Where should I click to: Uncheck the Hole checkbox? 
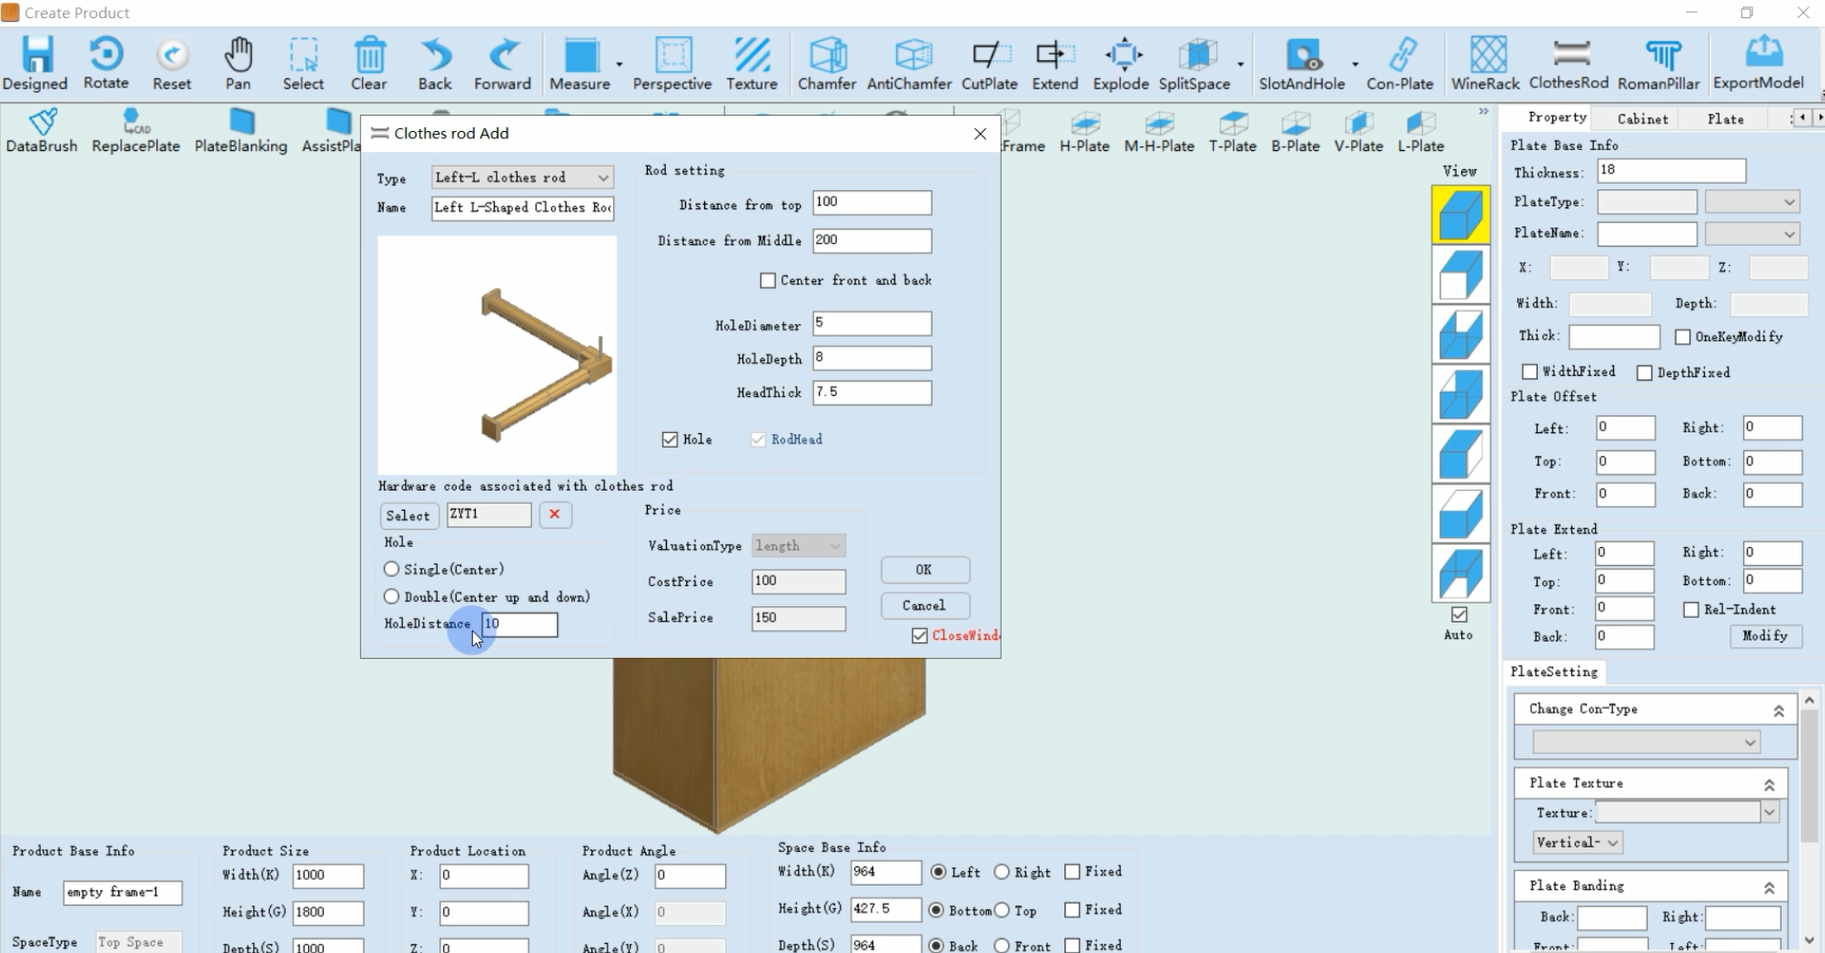point(670,440)
